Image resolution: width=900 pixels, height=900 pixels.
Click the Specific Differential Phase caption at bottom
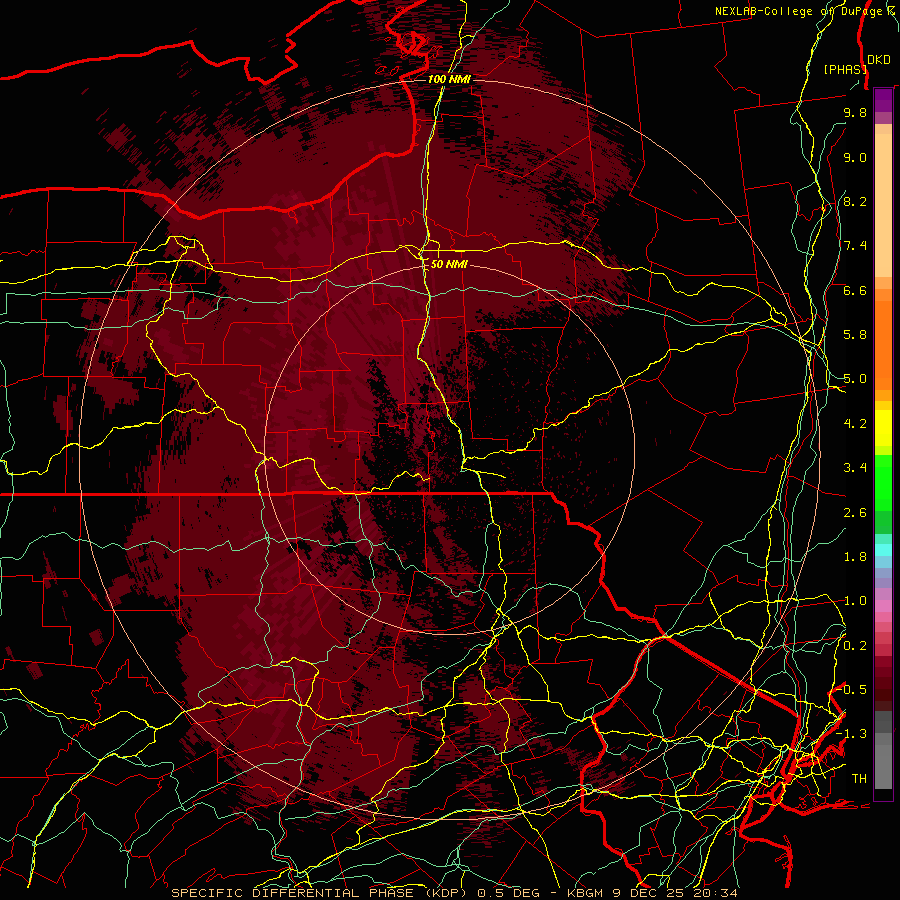[455, 893]
